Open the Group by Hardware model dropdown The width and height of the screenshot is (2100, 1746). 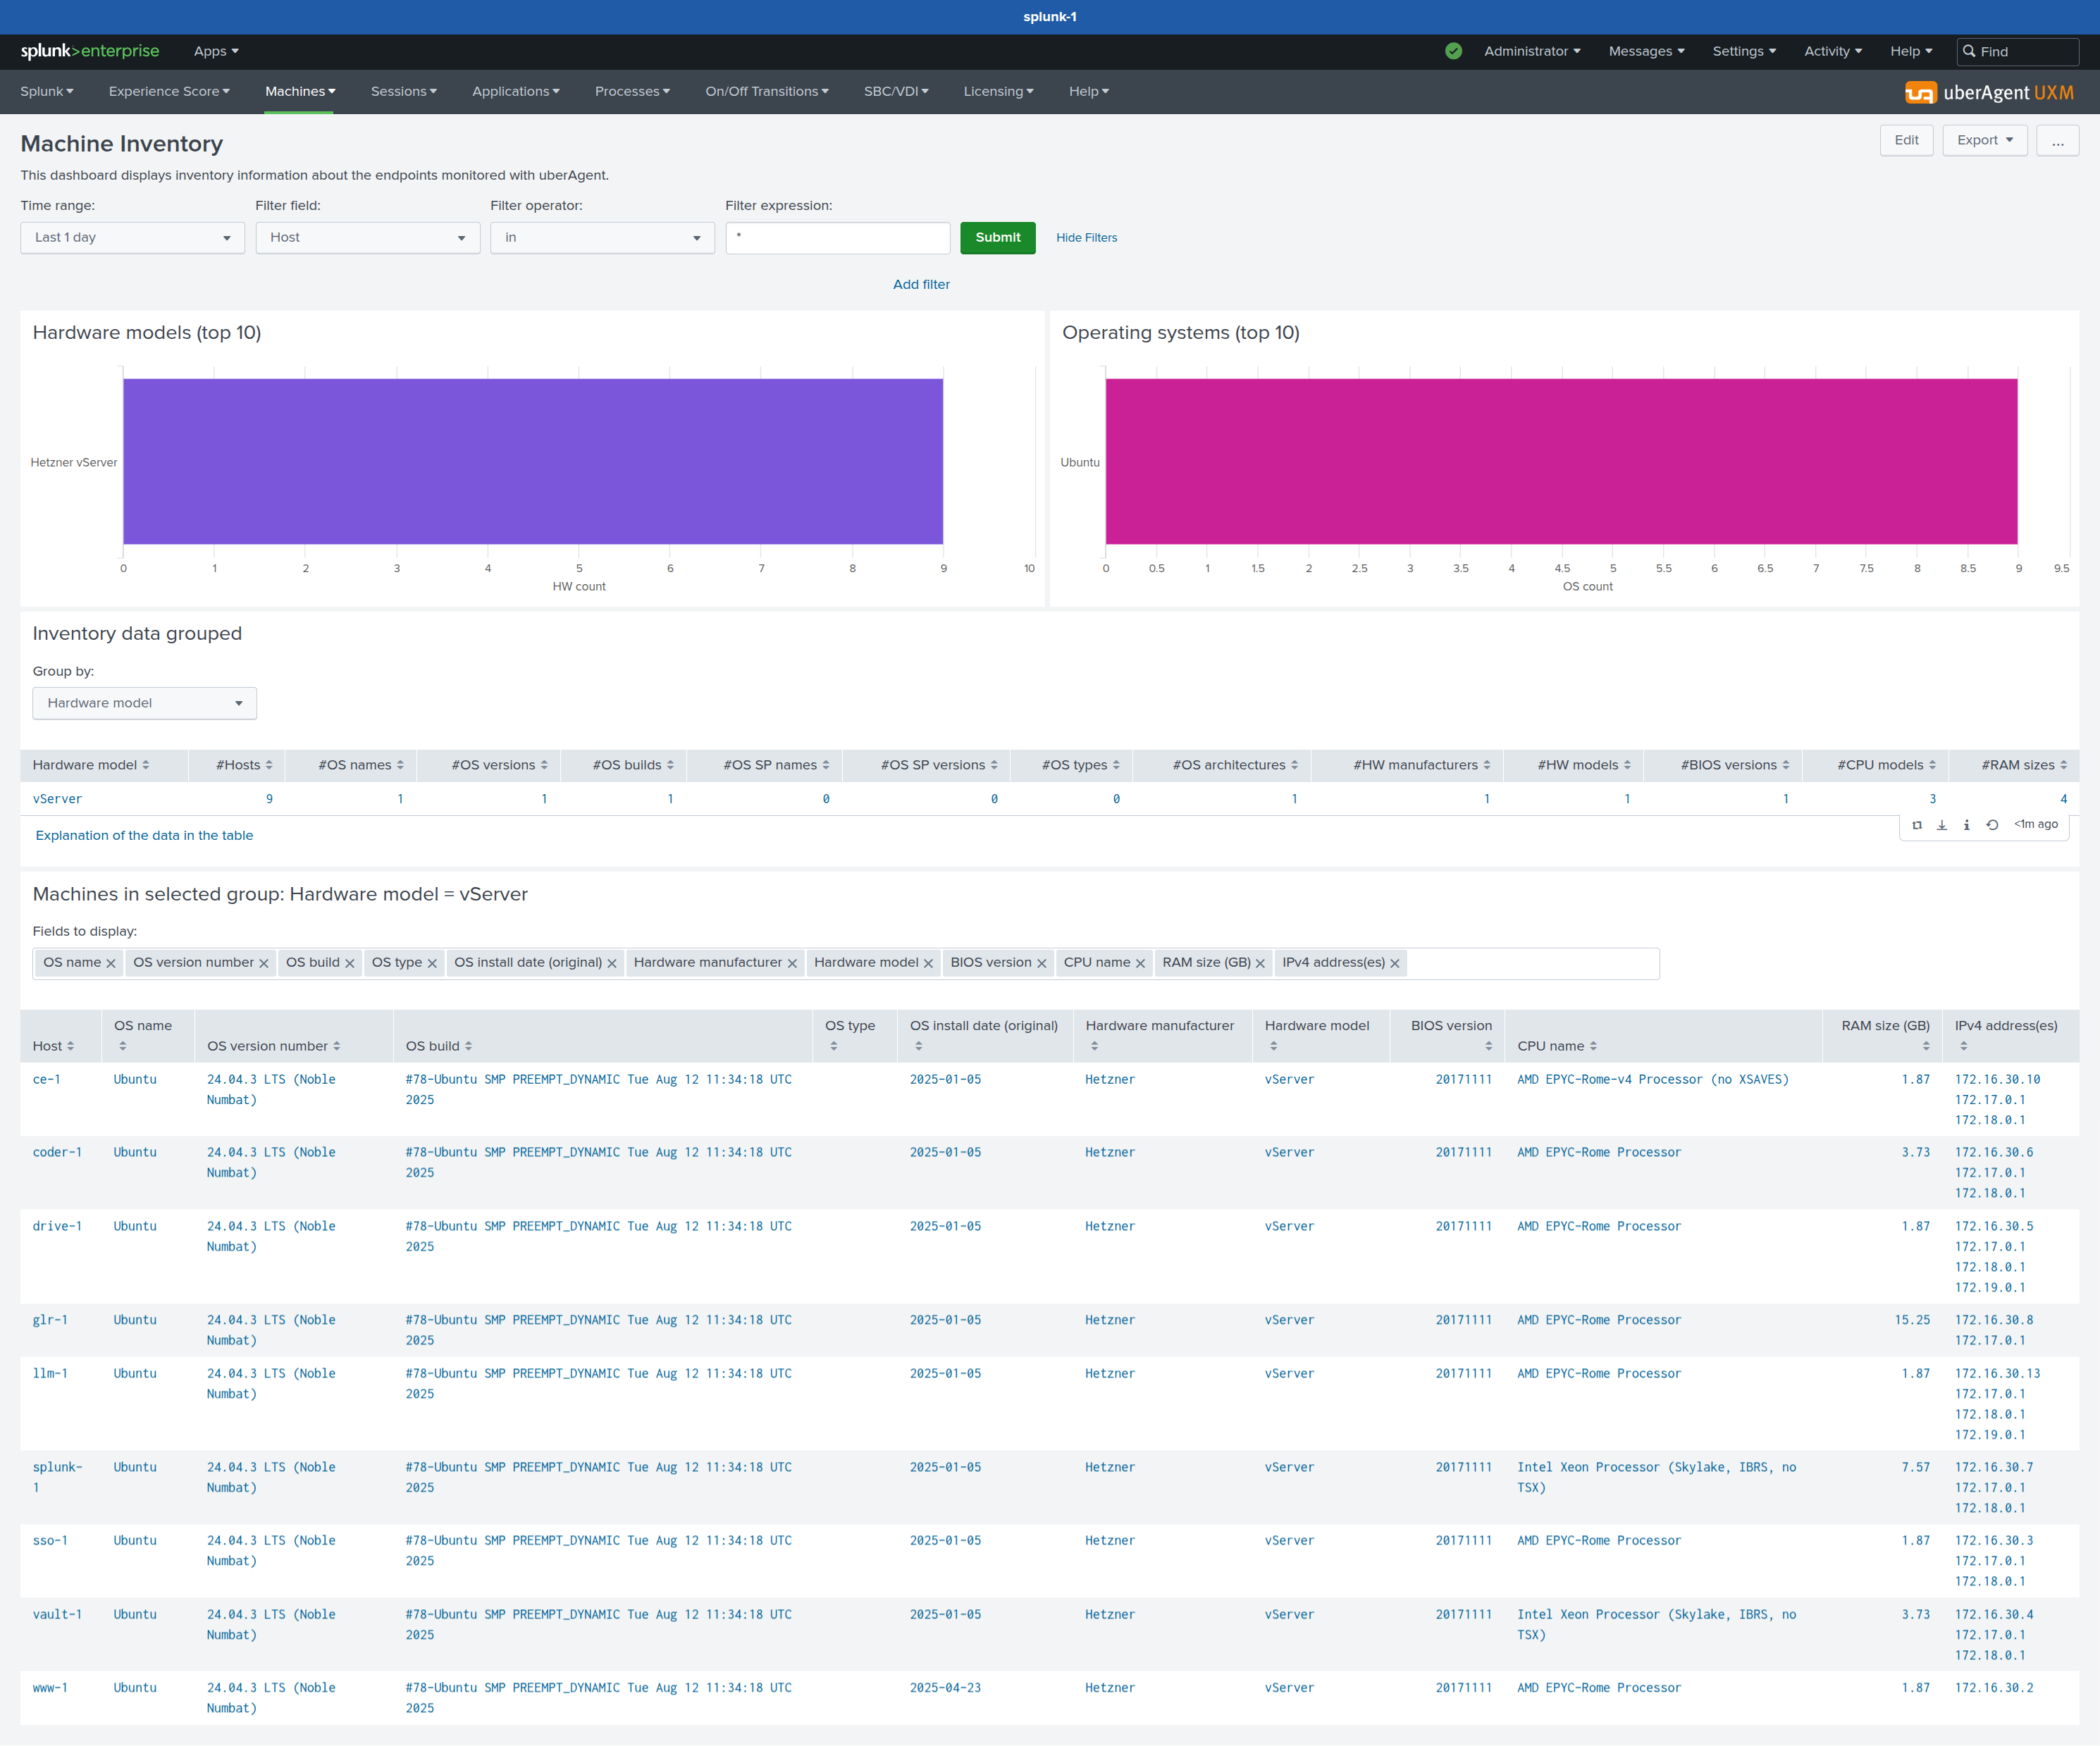pyautogui.click(x=144, y=703)
